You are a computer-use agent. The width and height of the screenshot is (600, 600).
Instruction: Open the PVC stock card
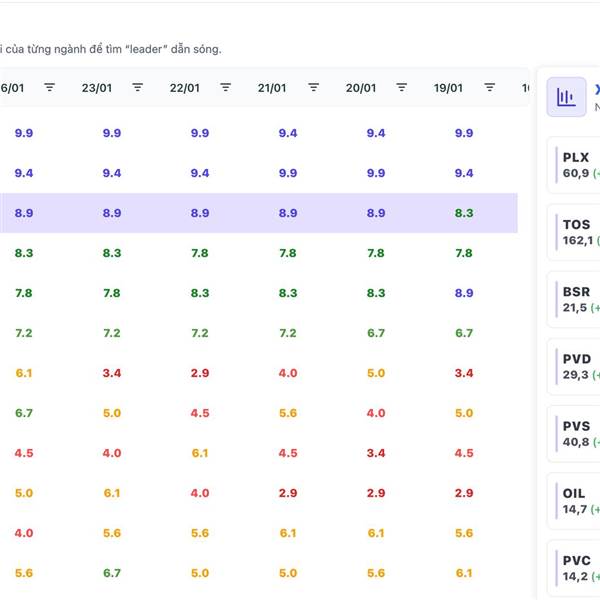[x=577, y=568]
